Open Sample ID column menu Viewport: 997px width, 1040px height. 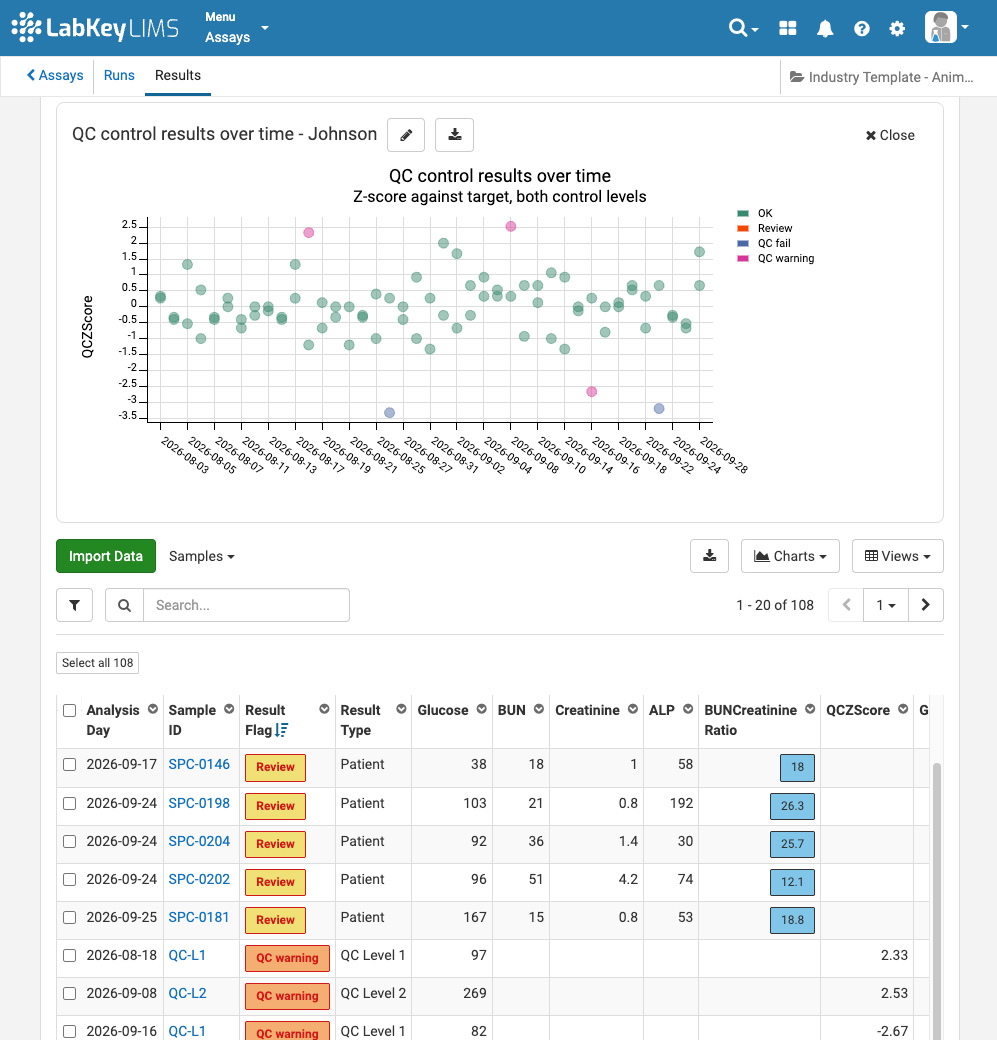[x=229, y=709]
